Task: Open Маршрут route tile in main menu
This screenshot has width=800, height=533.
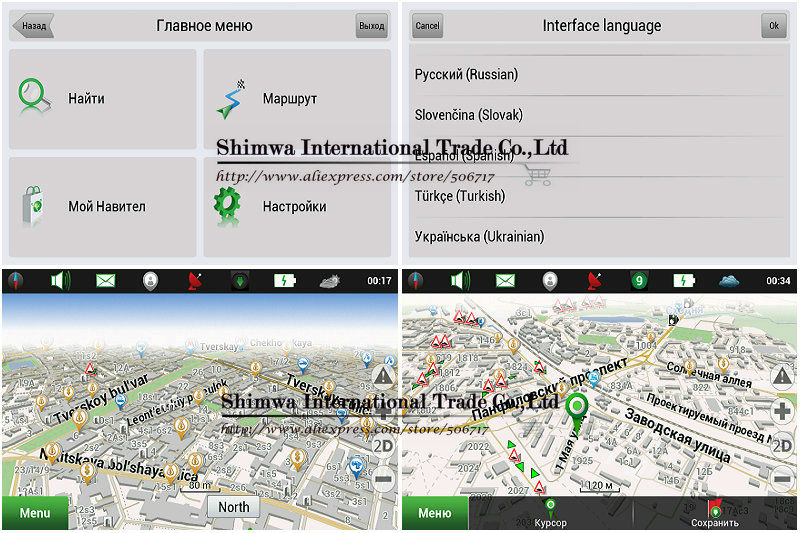Action: [297, 99]
